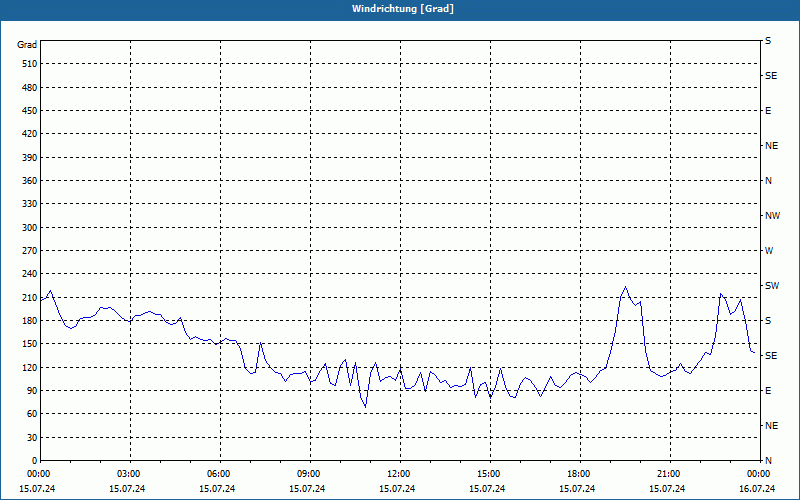Click the 00:00 time label above 16.07.24
Image resolution: width=800 pixels, height=500 pixels.
(x=760, y=474)
